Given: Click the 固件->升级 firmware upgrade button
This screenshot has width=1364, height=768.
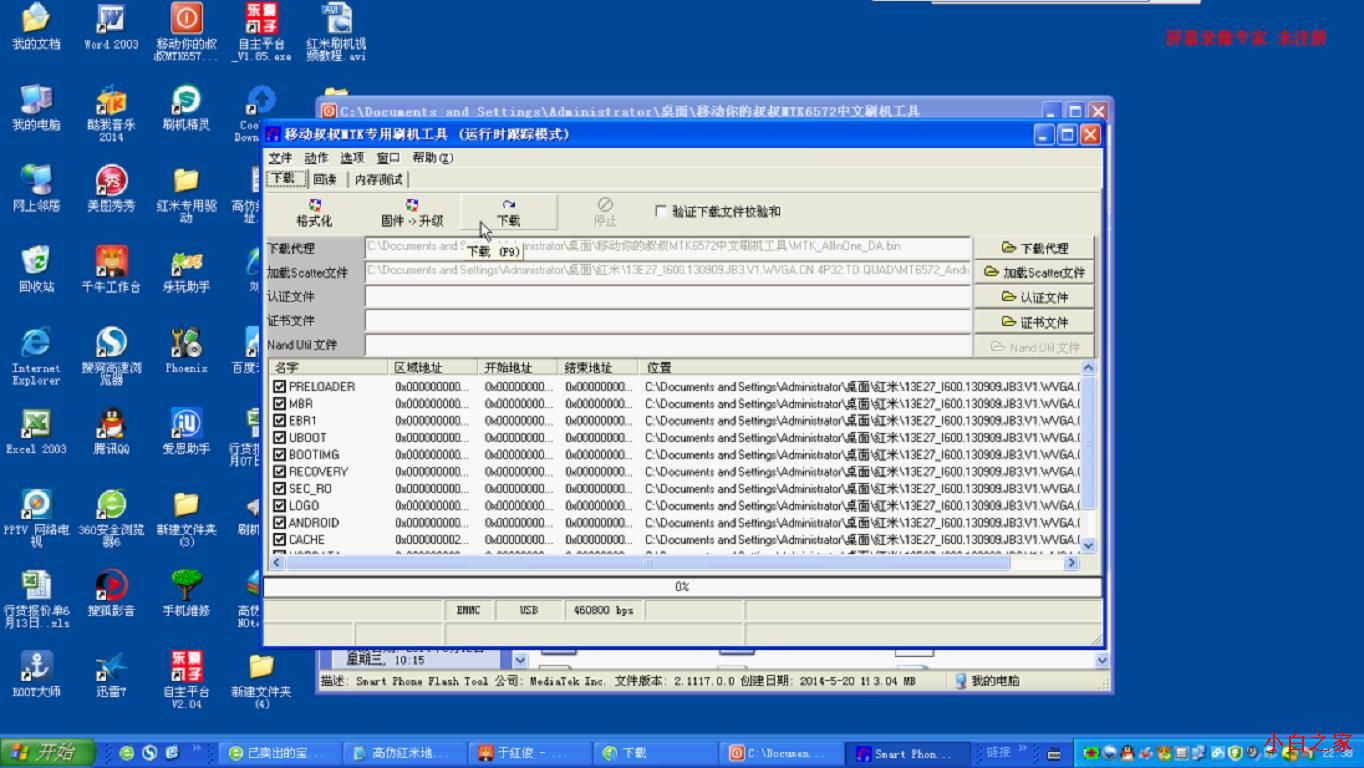Looking at the screenshot, I should coord(411,212).
